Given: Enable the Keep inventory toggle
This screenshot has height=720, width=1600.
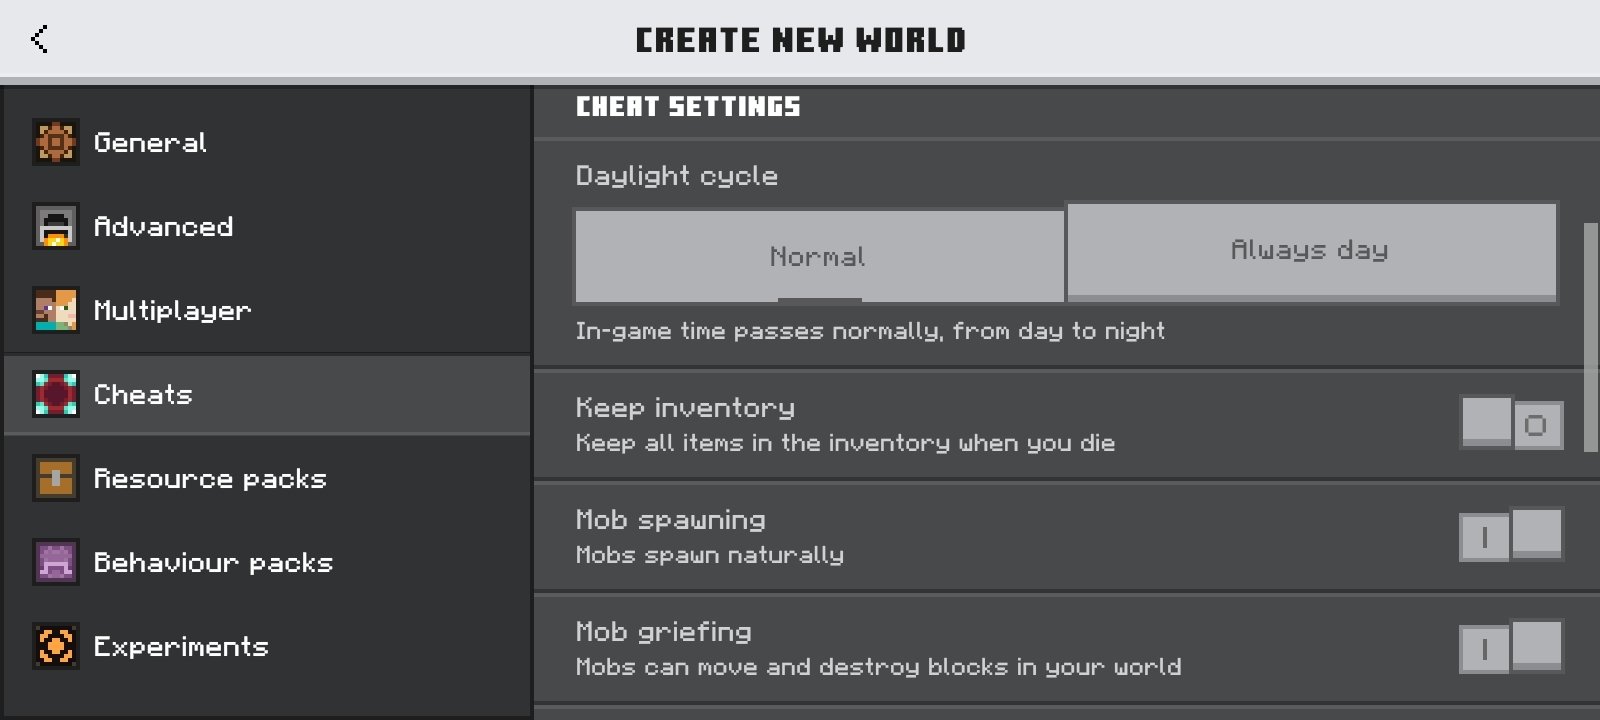Looking at the screenshot, I should (1511, 423).
